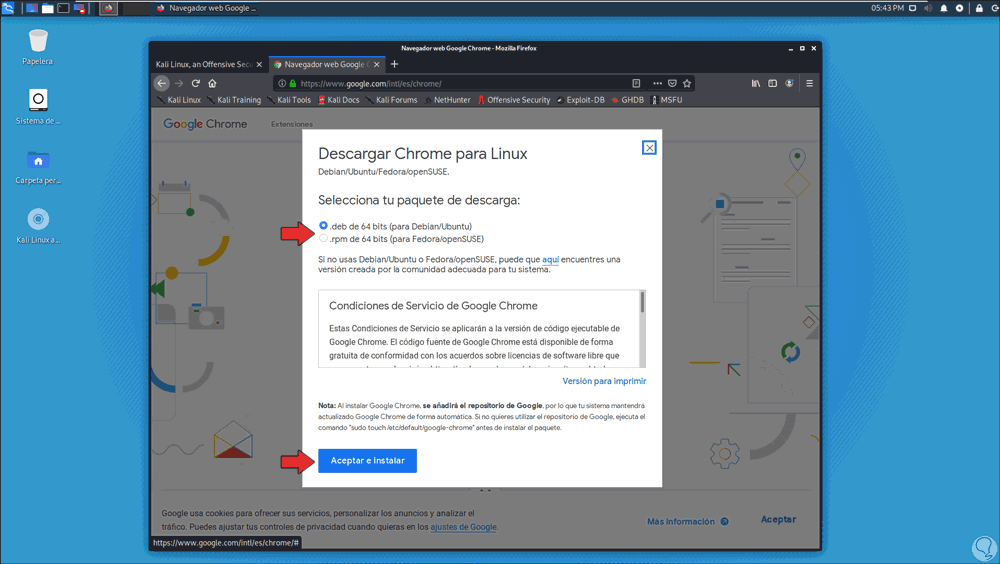Image resolution: width=1000 pixels, height=564 pixels.
Task: Click the Google Chrome logo on the page
Action: [x=205, y=124]
